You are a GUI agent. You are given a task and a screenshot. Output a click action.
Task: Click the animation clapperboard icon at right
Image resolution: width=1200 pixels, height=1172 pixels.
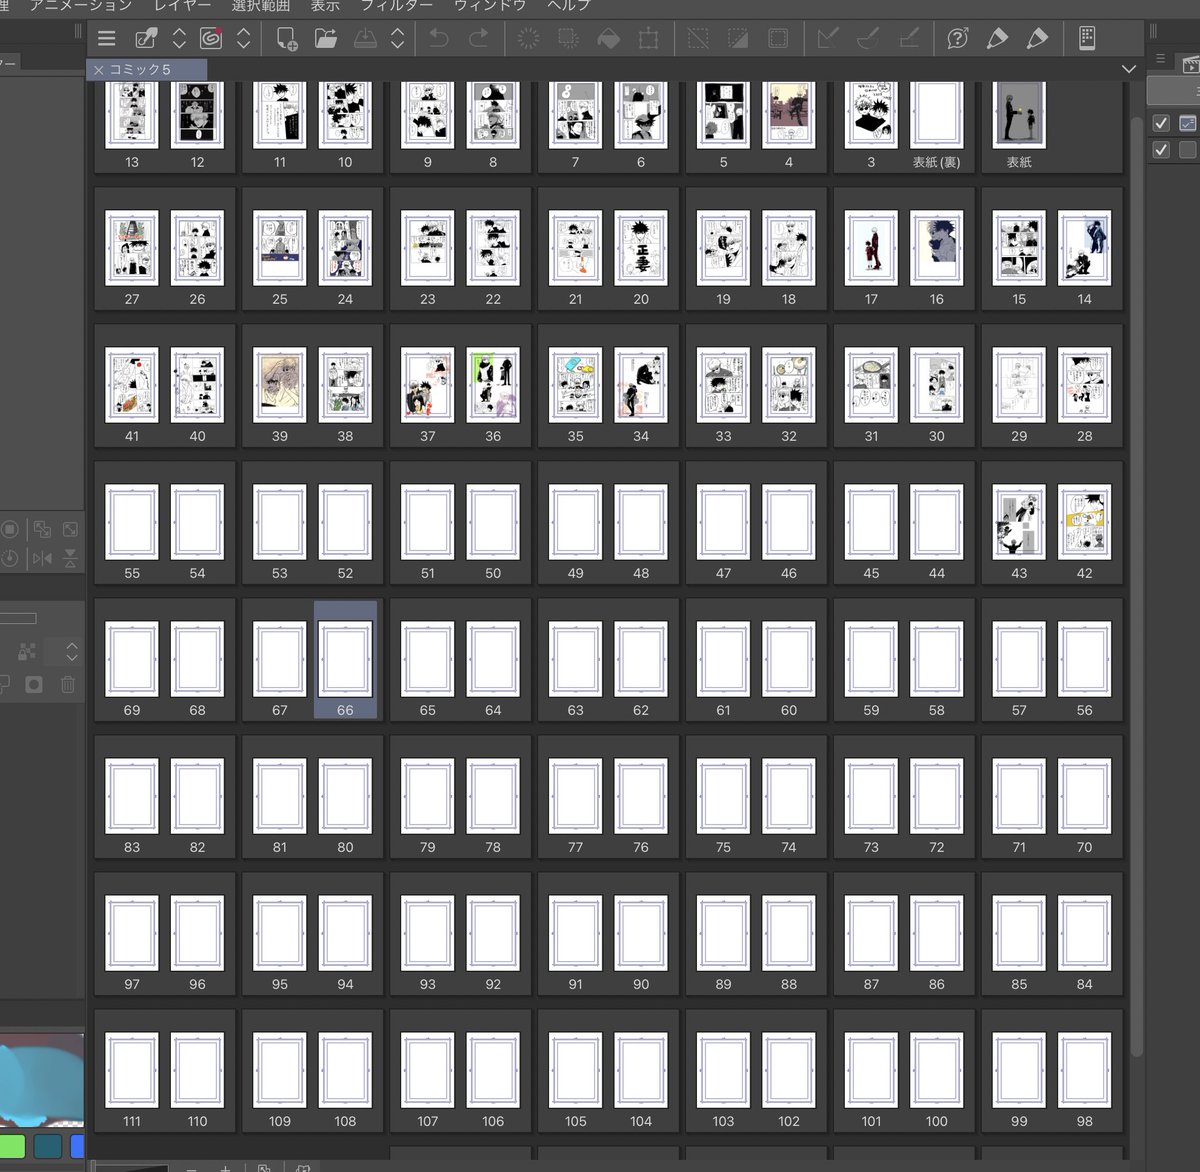[1191, 65]
